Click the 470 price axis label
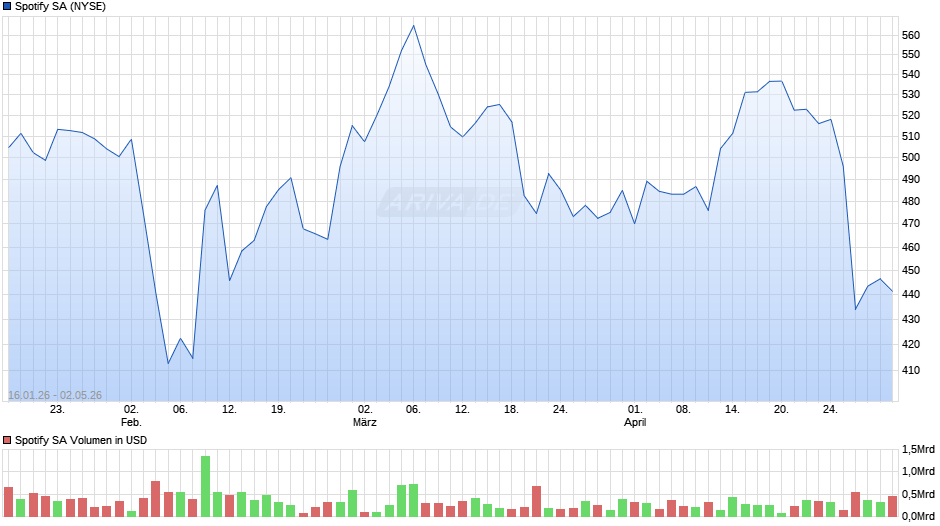Viewport: 940px width, 526px height. (x=911, y=223)
